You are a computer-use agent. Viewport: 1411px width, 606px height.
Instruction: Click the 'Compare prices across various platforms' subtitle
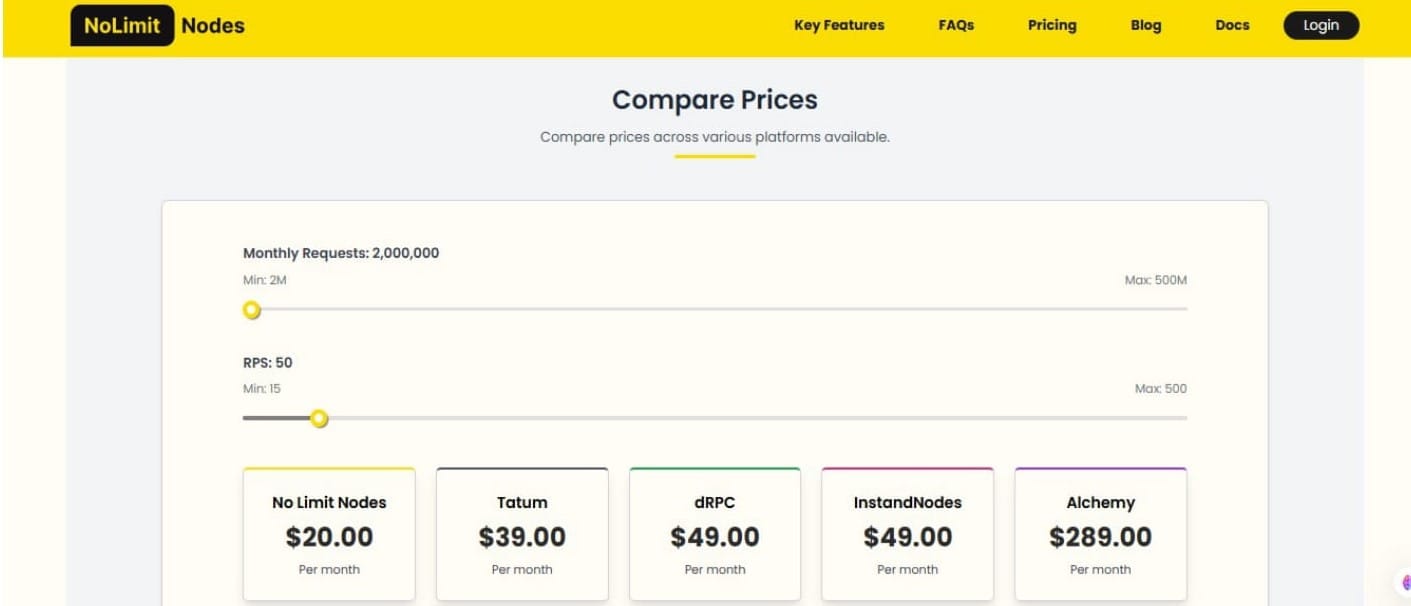point(715,137)
